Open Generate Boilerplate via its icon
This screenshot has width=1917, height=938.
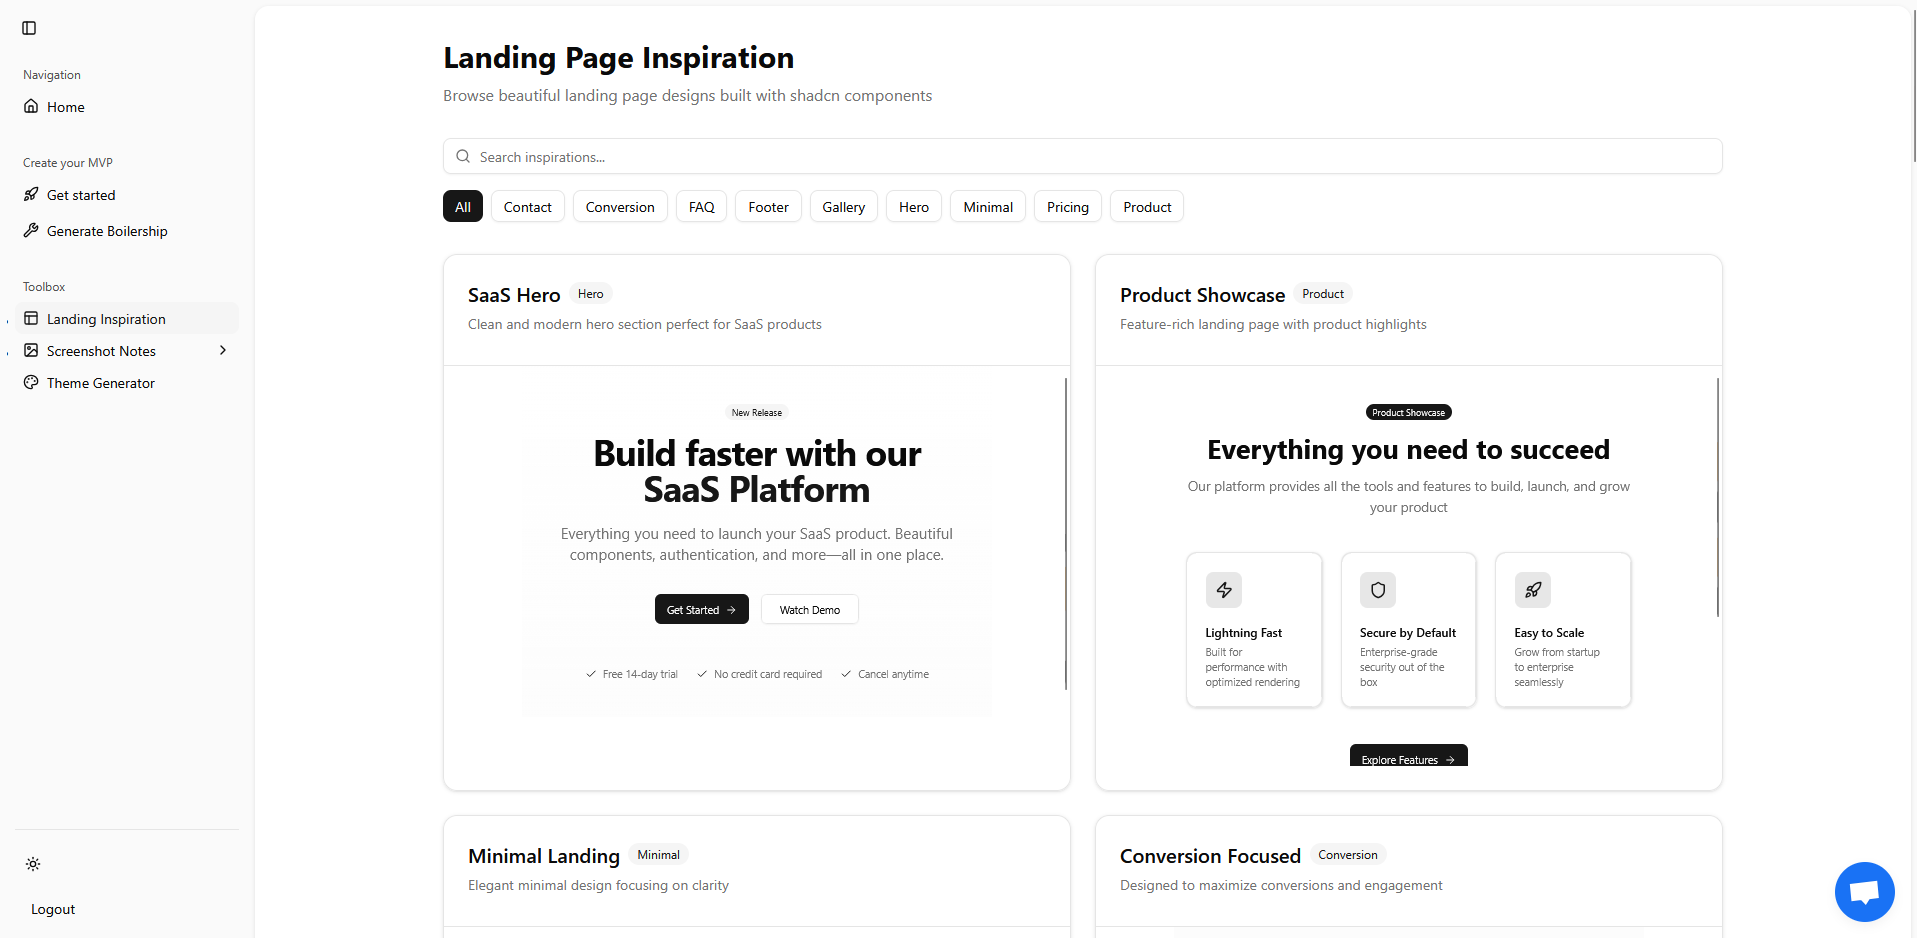click(31, 230)
